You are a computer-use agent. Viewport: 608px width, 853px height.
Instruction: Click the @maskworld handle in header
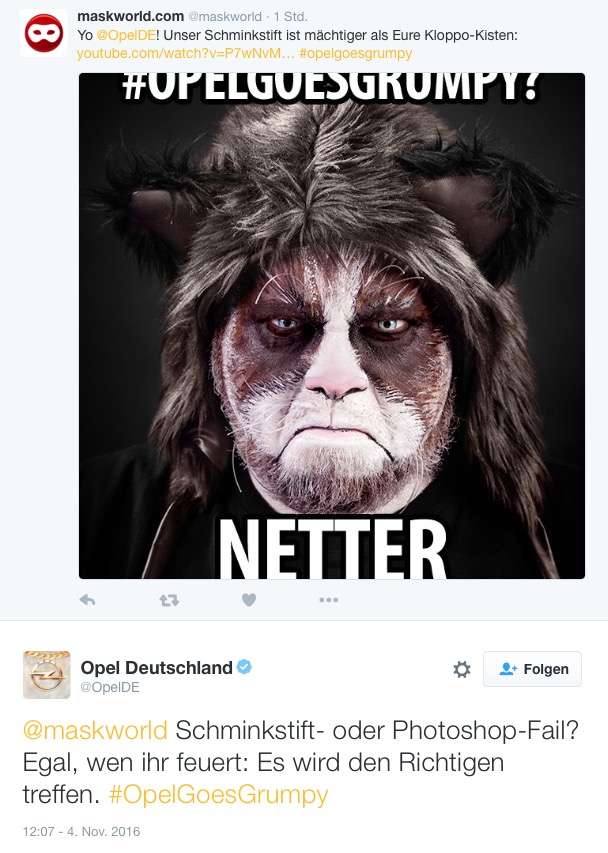[225, 17]
